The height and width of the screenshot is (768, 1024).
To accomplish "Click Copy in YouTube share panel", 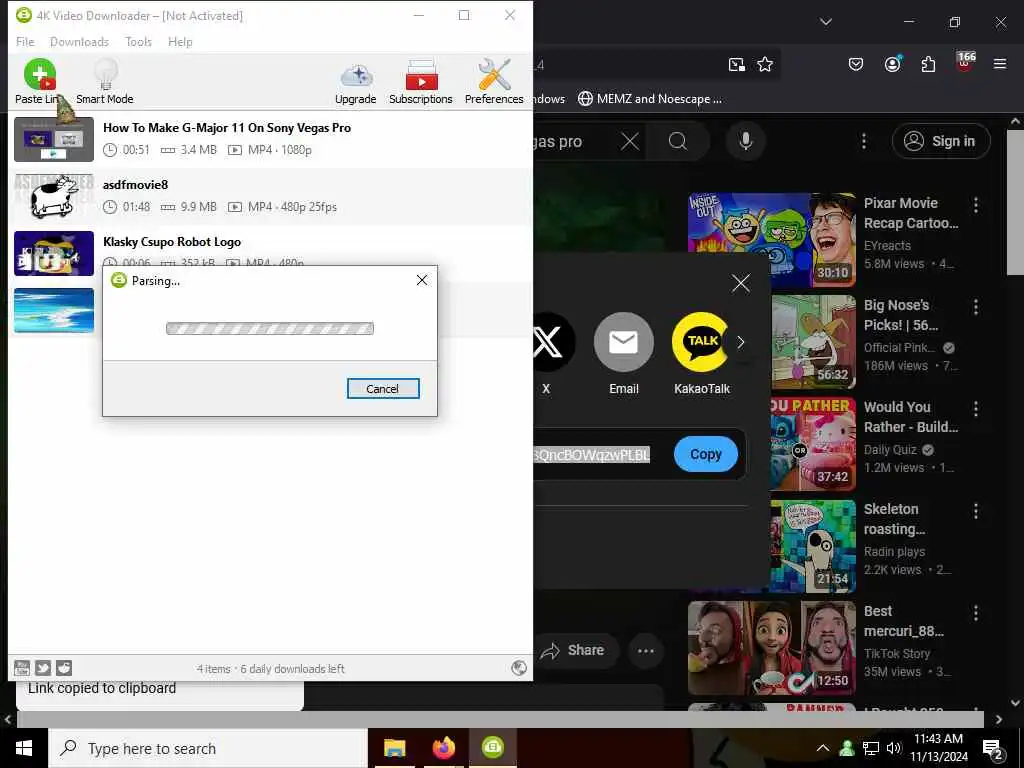I will coord(705,454).
